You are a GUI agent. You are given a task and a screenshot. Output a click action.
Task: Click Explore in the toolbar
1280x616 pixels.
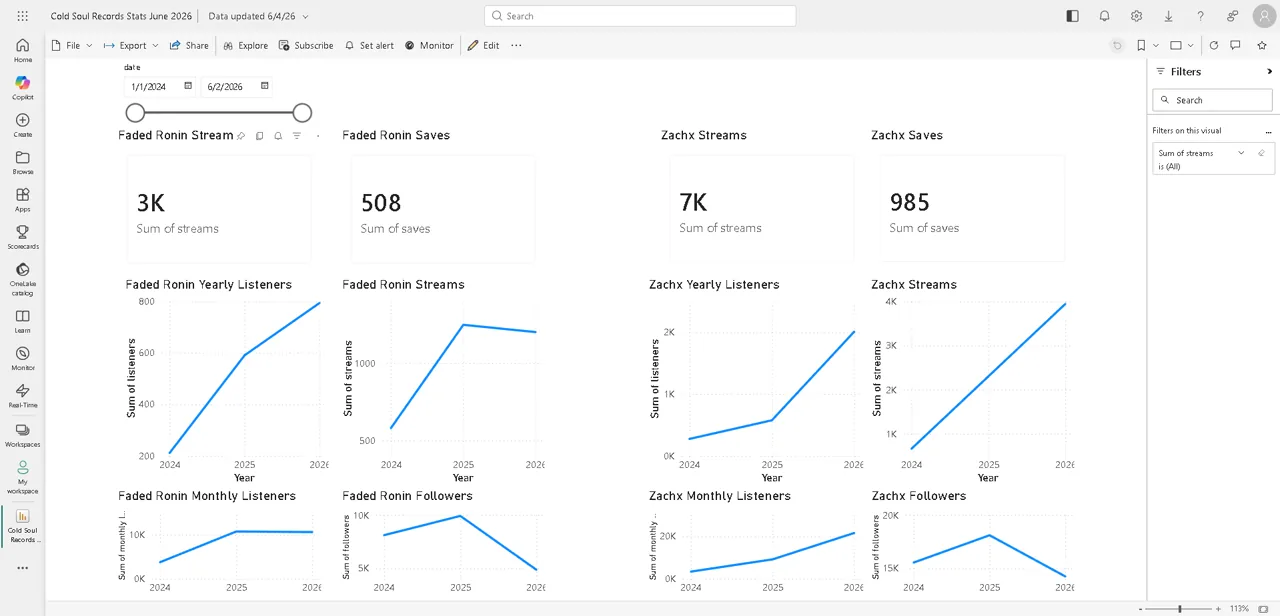(x=245, y=45)
